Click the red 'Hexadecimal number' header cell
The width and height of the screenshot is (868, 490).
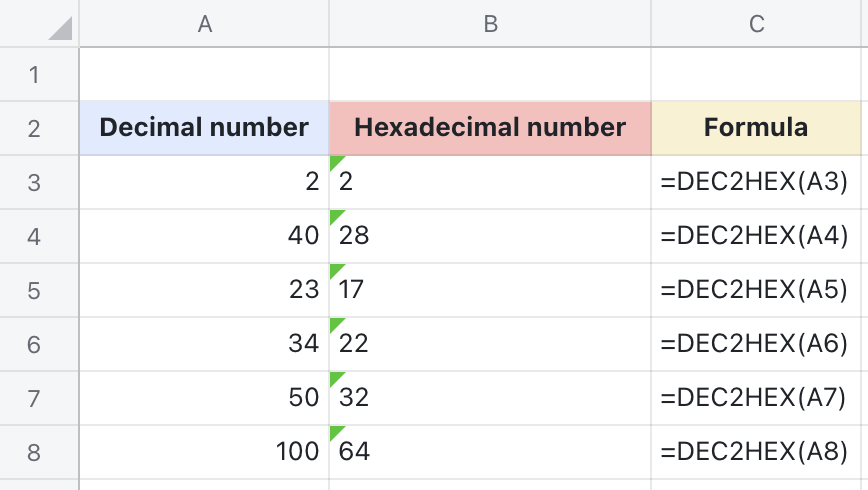pos(490,128)
